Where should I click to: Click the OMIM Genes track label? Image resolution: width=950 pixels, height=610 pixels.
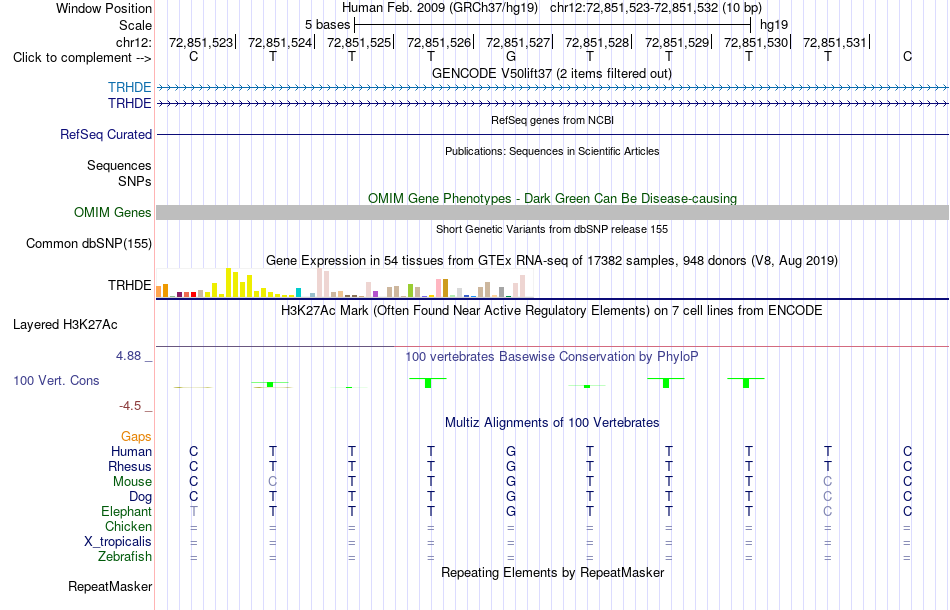click(x=113, y=213)
